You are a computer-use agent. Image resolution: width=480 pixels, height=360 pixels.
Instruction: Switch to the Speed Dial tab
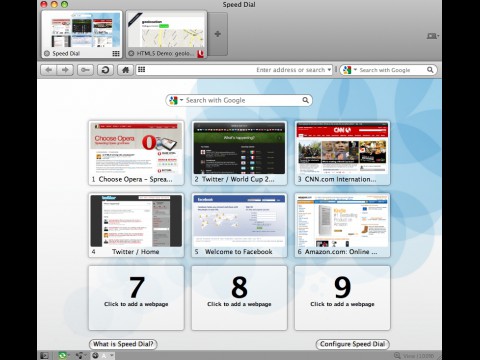(82, 35)
